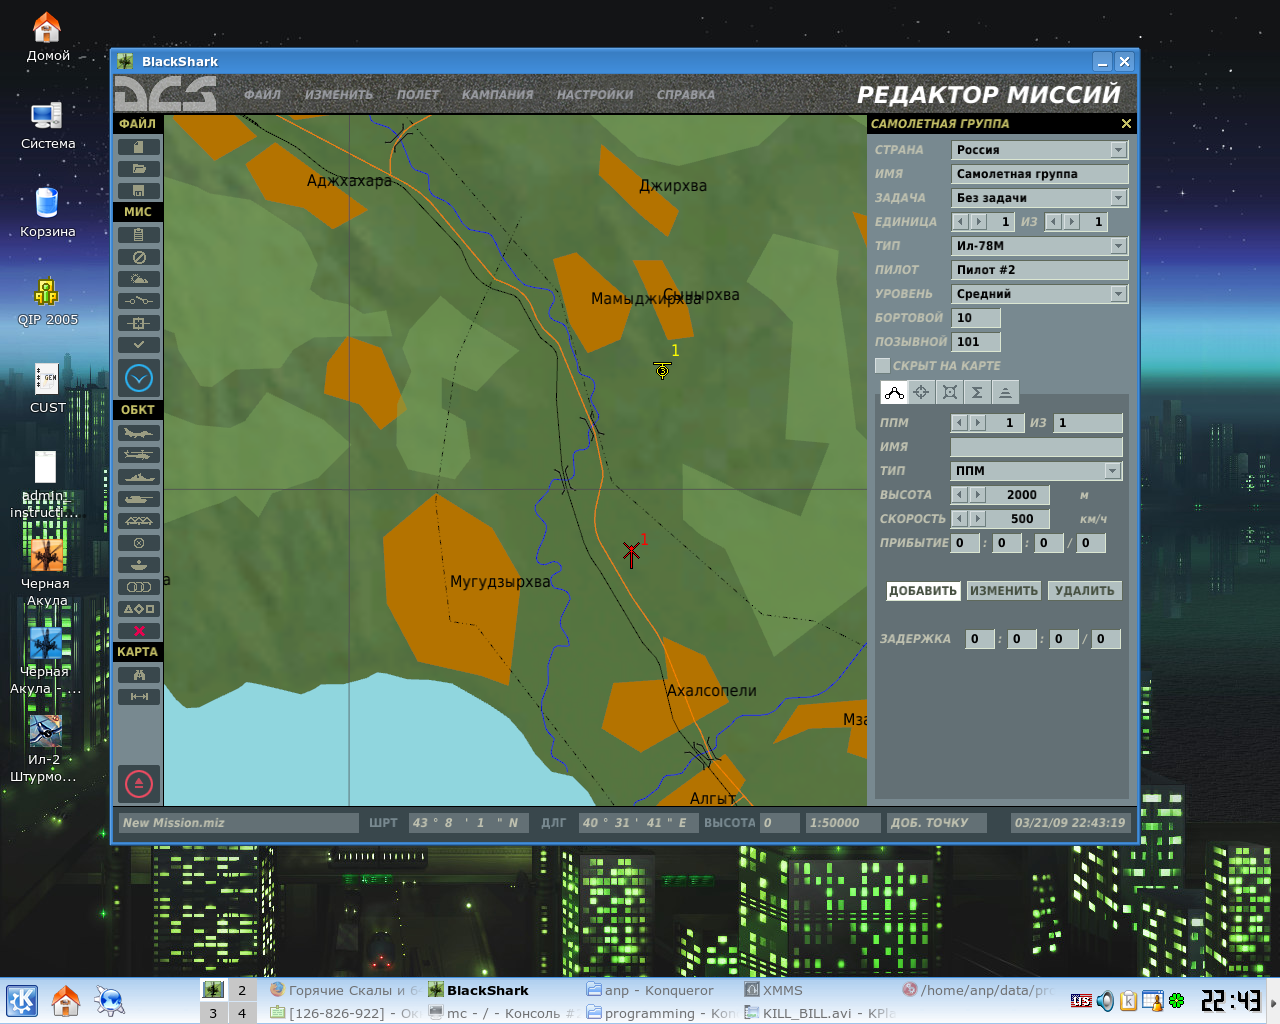
Task: Open the Изменить menu
Action: (339, 95)
